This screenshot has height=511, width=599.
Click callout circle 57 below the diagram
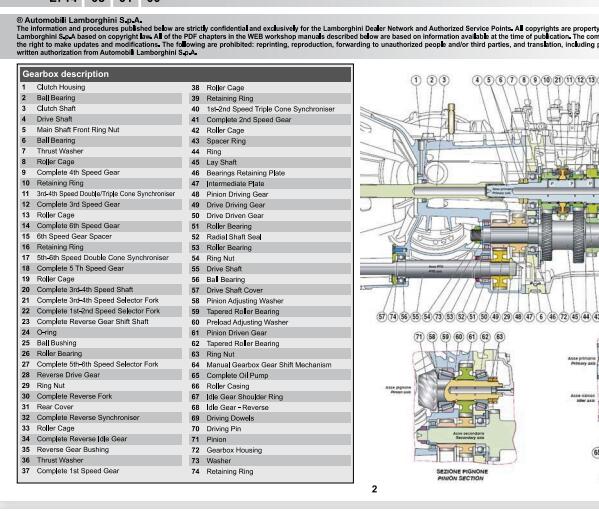[382, 317]
